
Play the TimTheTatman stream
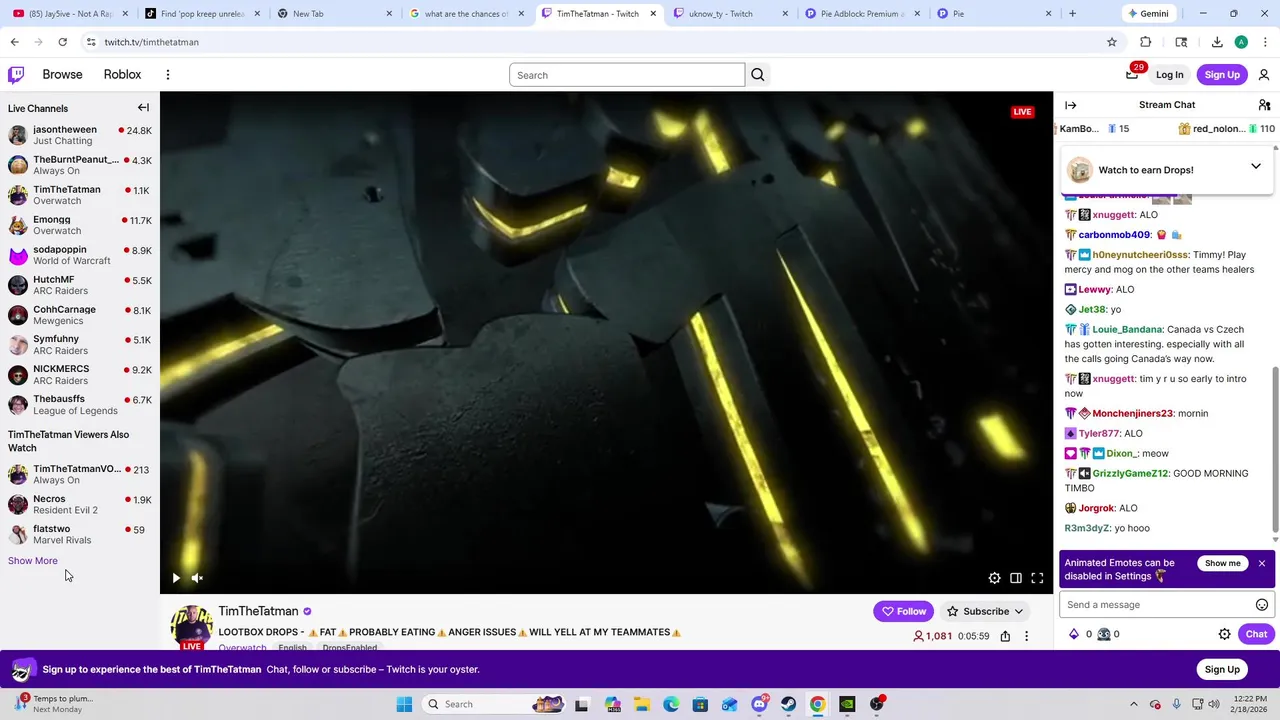click(176, 578)
